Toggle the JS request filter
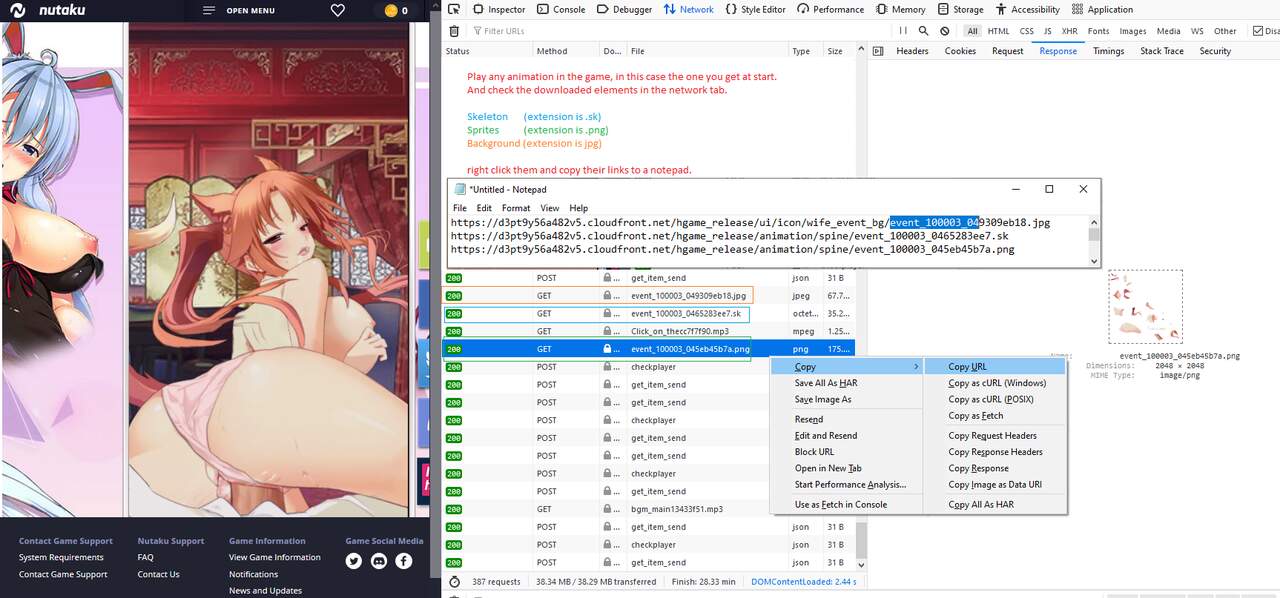 tap(1047, 31)
